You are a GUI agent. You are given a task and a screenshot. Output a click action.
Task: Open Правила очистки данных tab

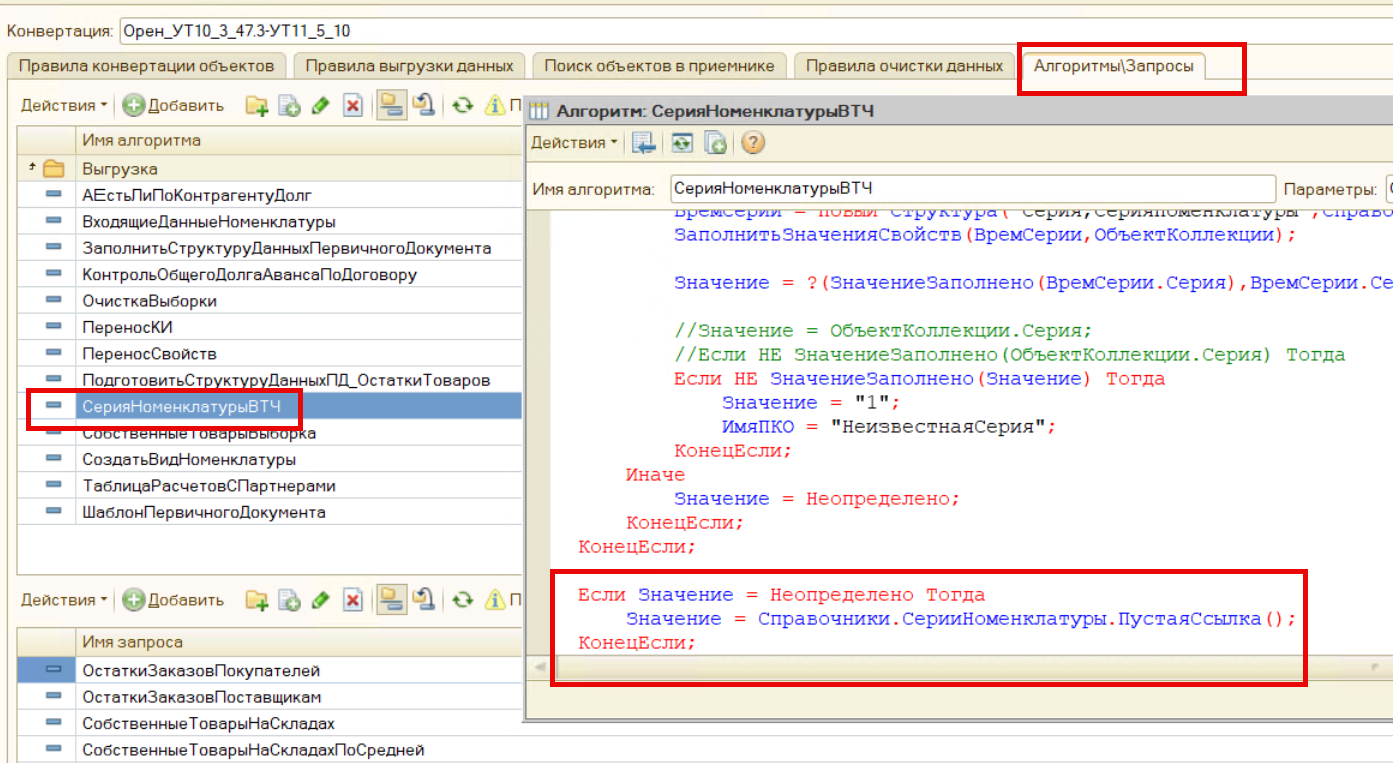(x=904, y=66)
